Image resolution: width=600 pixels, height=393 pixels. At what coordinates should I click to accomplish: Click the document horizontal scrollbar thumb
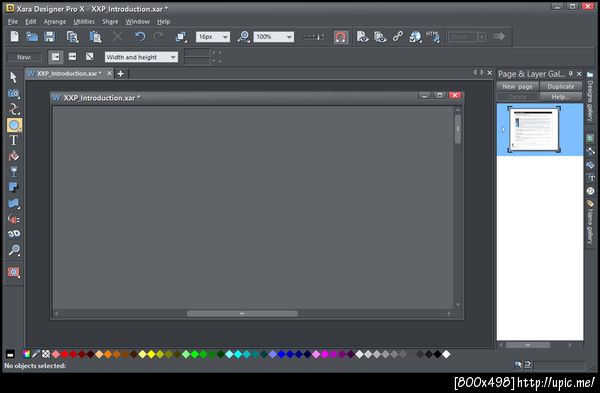[x=242, y=313]
